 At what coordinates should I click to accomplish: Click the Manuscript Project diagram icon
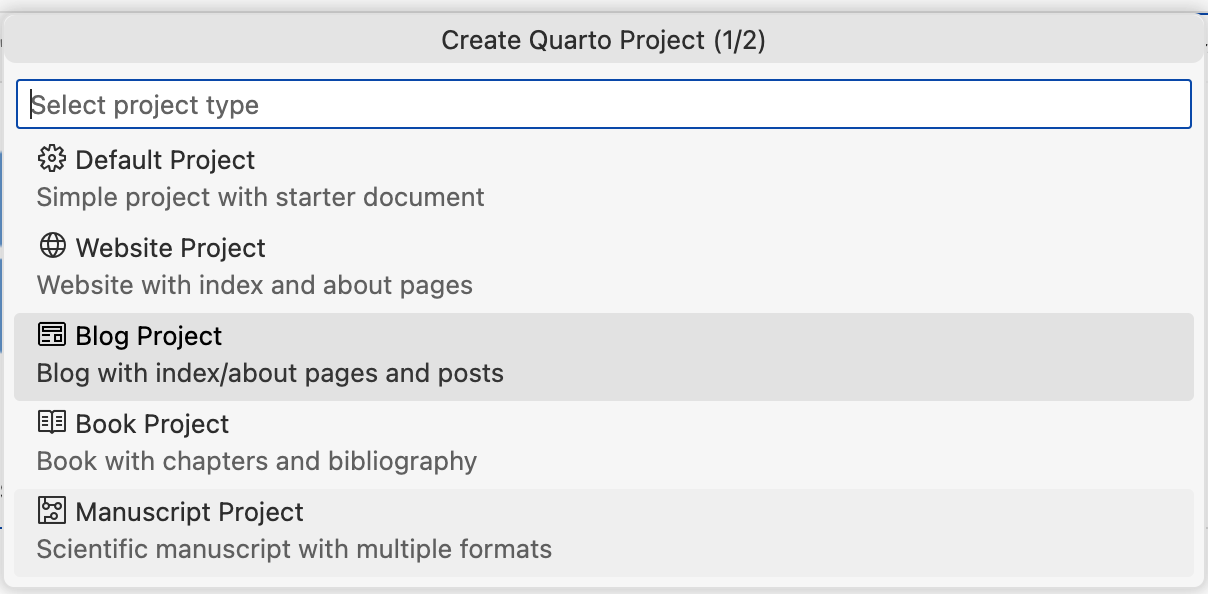[x=51, y=511]
